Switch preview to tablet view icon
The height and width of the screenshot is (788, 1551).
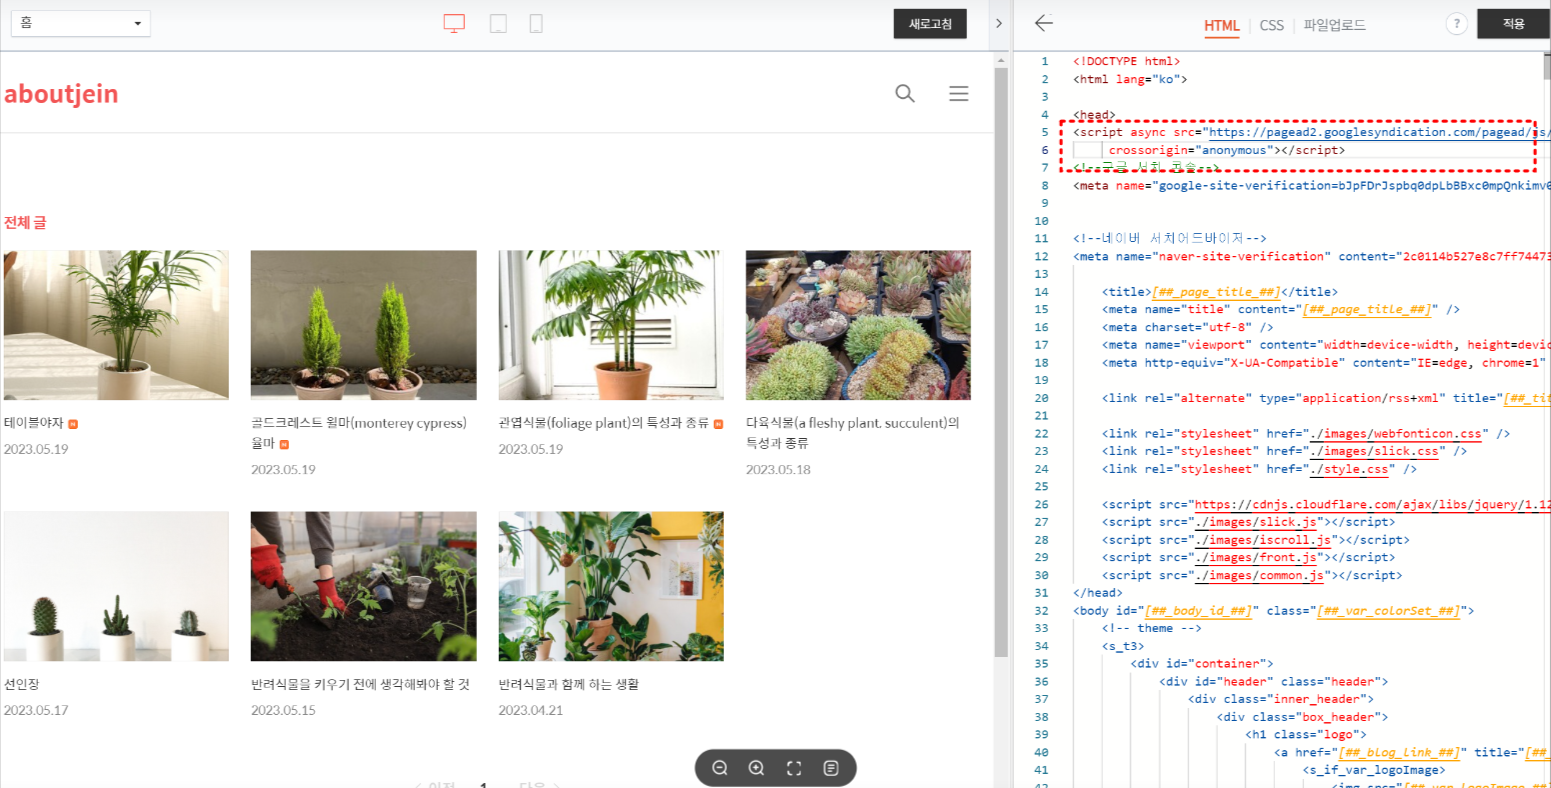[498, 24]
